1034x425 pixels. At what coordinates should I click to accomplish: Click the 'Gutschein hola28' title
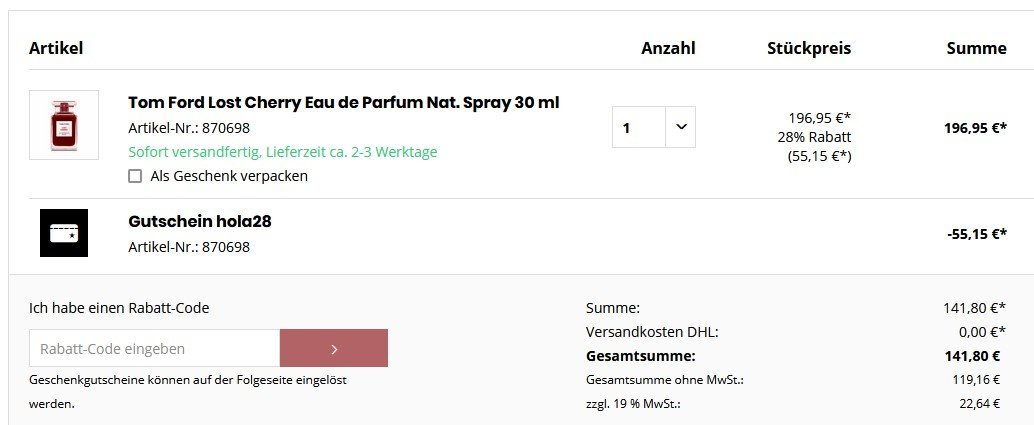click(200, 221)
